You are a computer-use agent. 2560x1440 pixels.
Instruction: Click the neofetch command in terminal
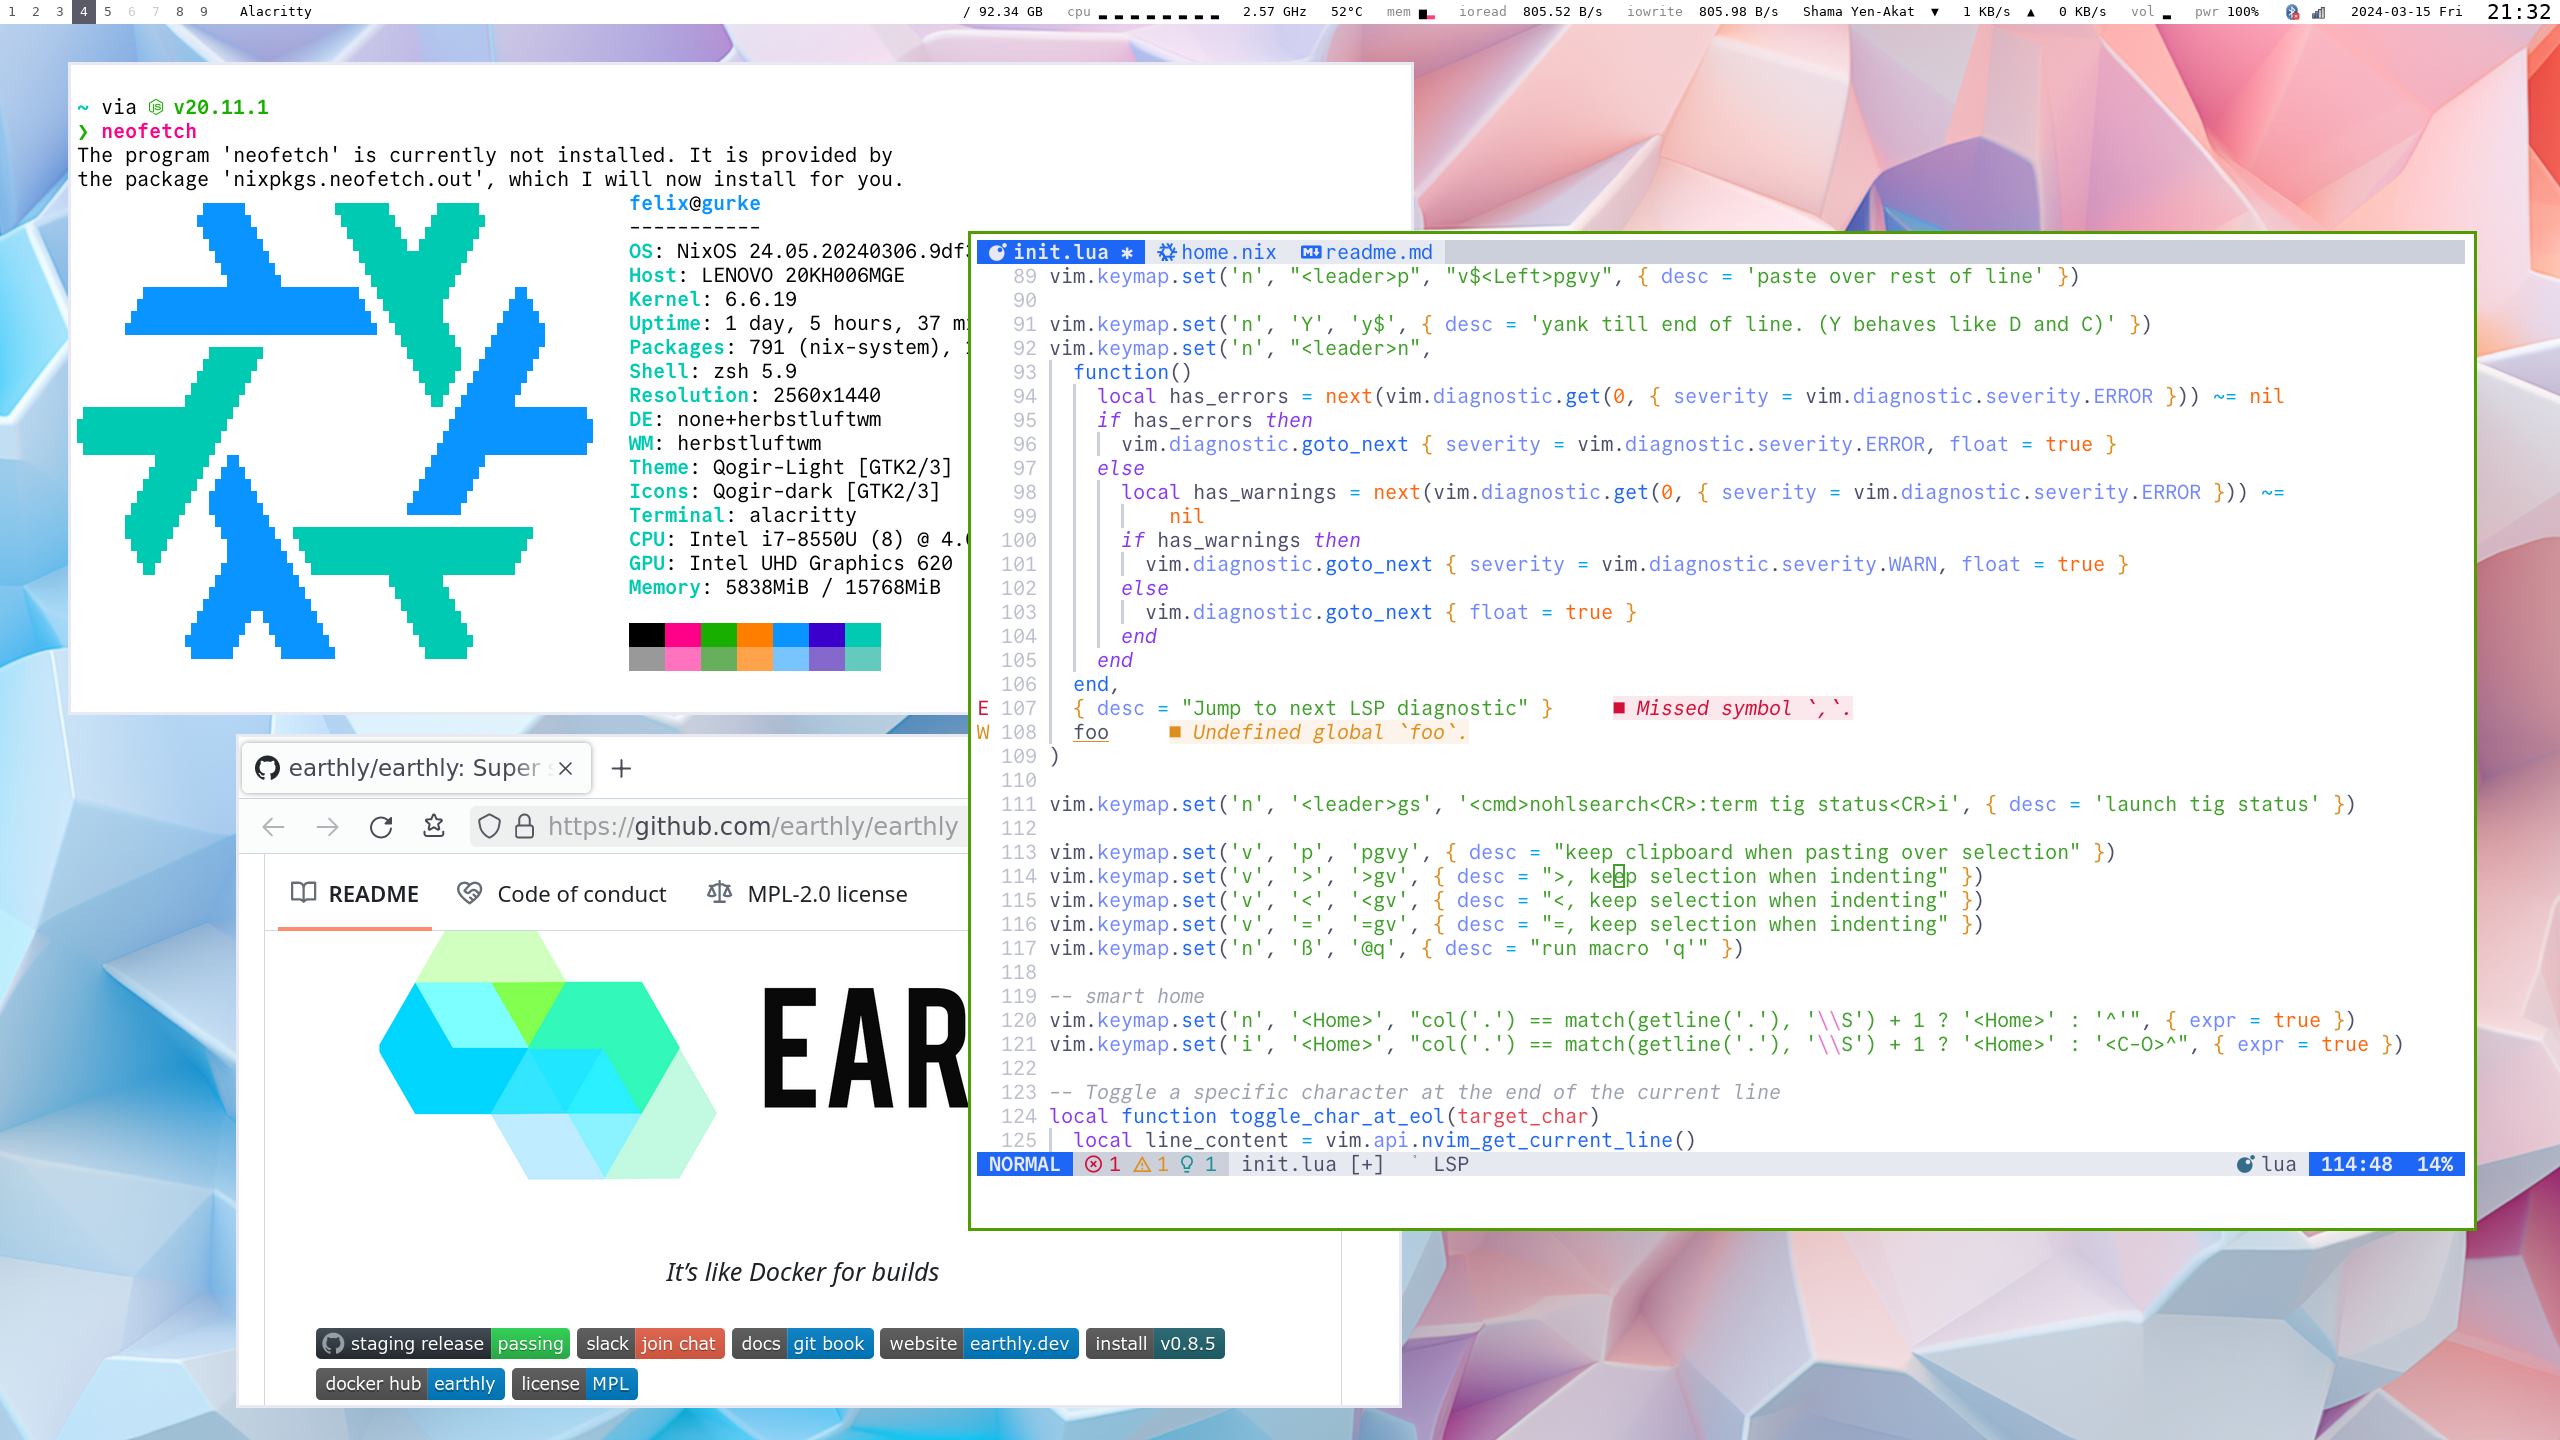coord(149,131)
